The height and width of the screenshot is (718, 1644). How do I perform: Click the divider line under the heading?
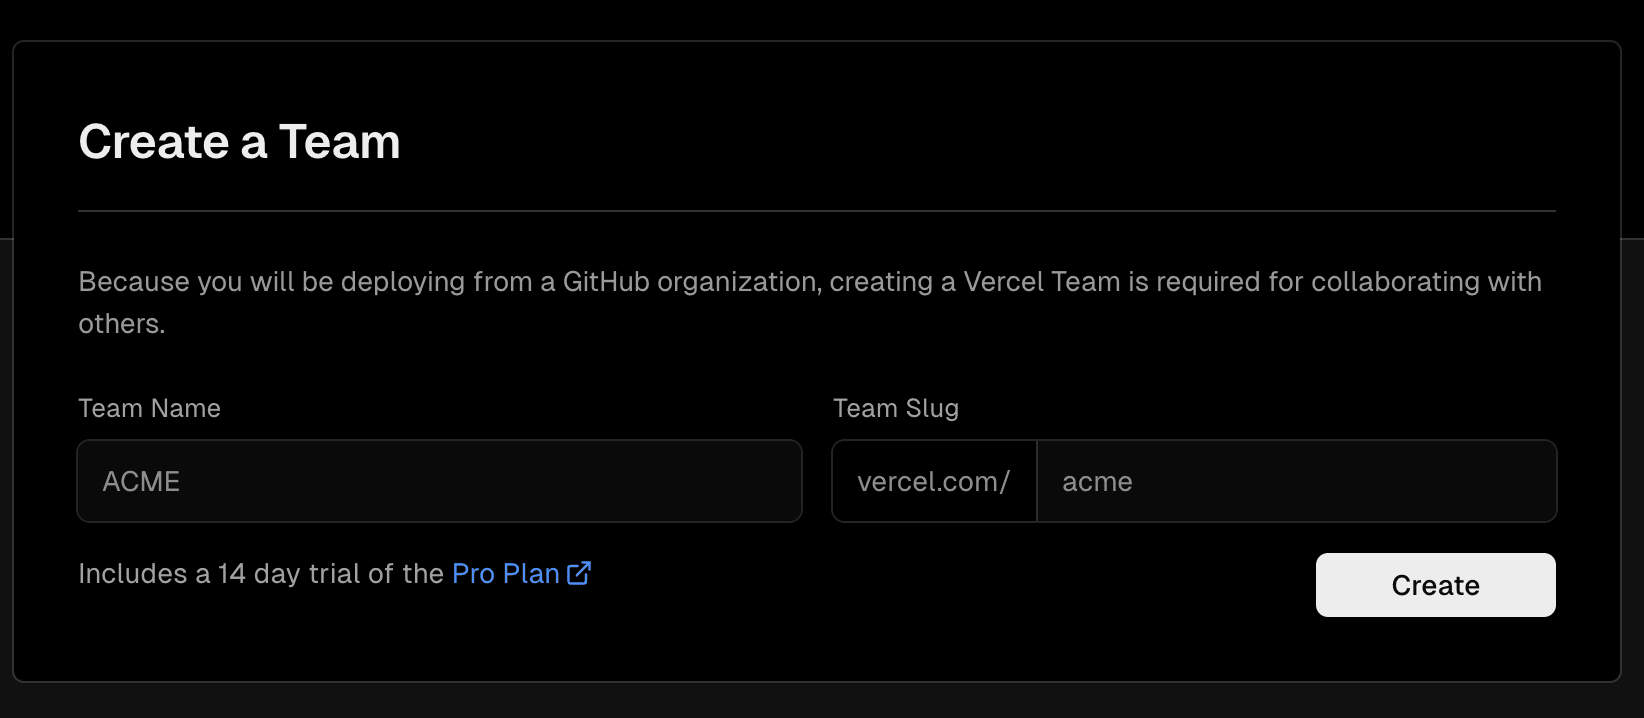pyautogui.click(x=817, y=211)
